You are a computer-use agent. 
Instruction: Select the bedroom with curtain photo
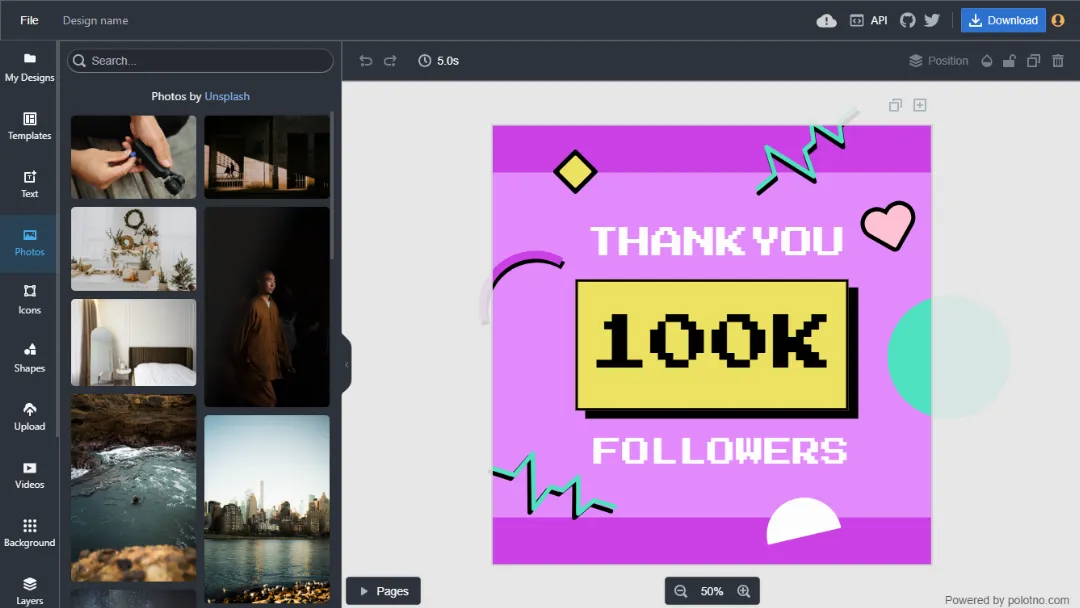[x=134, y=342]
